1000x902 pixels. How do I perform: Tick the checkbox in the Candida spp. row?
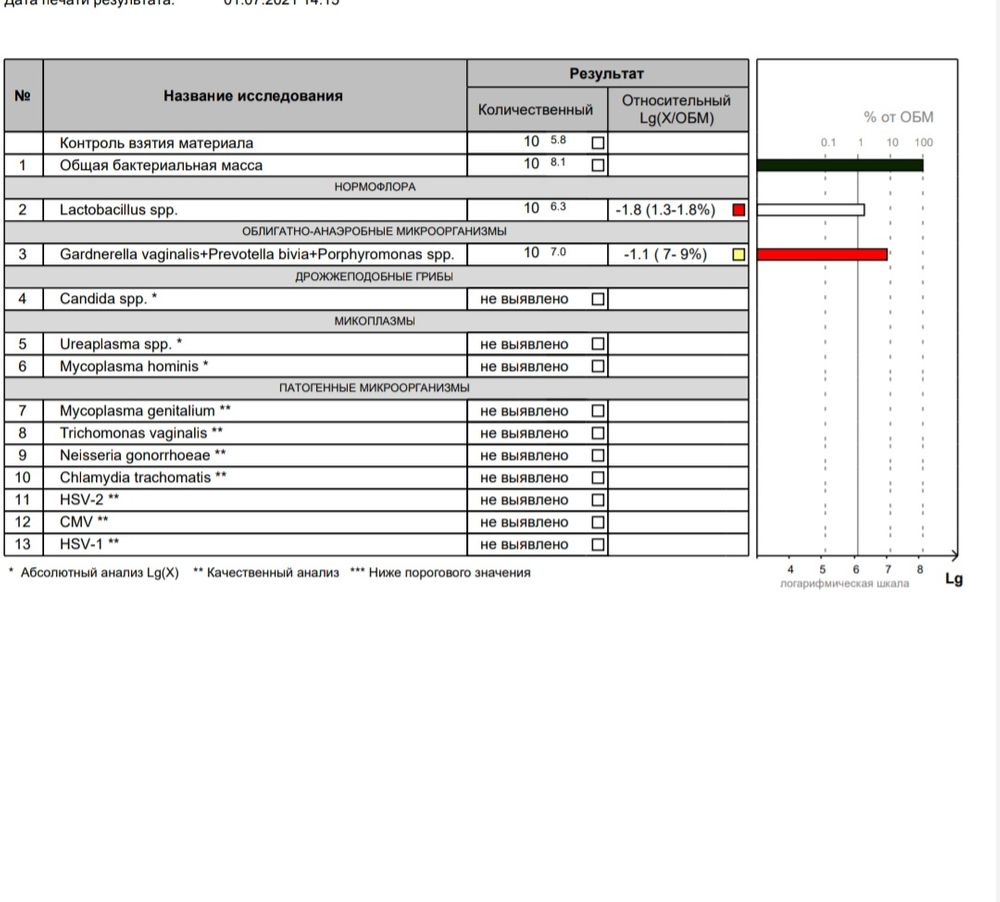point(598,299)
